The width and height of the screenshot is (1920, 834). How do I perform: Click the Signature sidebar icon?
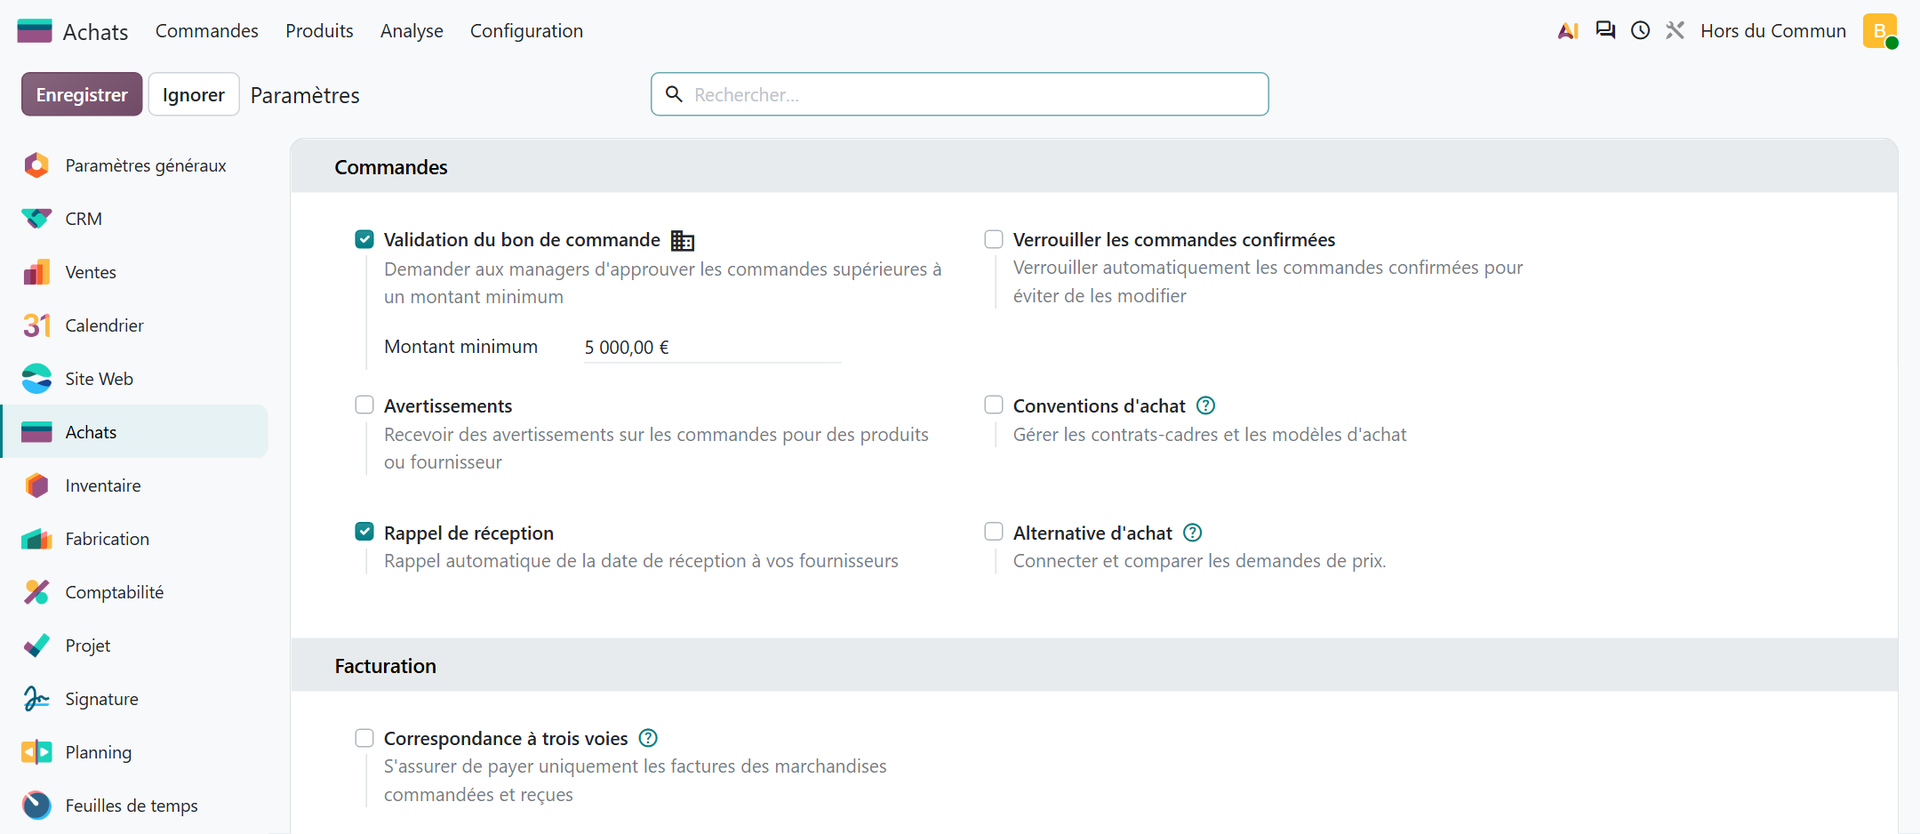37,699
